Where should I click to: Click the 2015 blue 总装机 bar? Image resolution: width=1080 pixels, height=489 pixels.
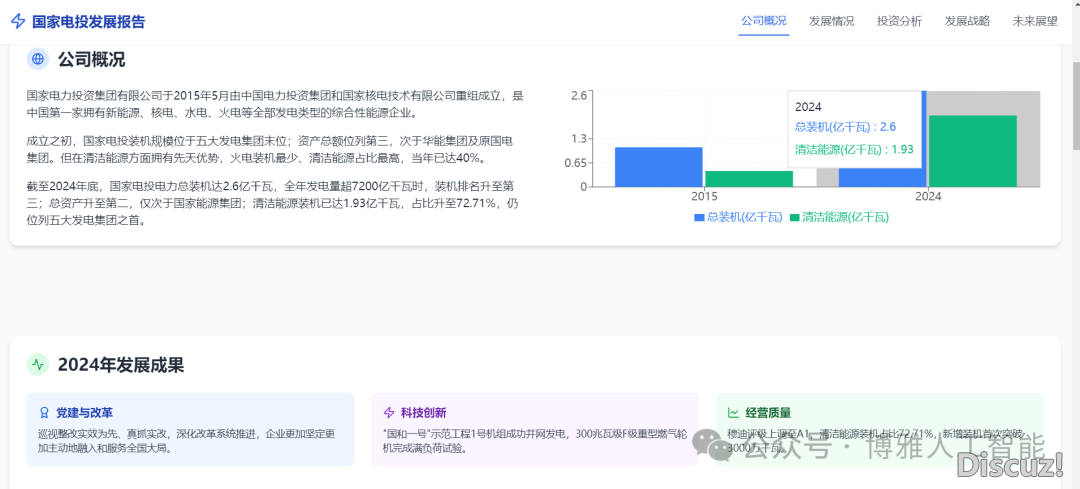pos(658,167)
